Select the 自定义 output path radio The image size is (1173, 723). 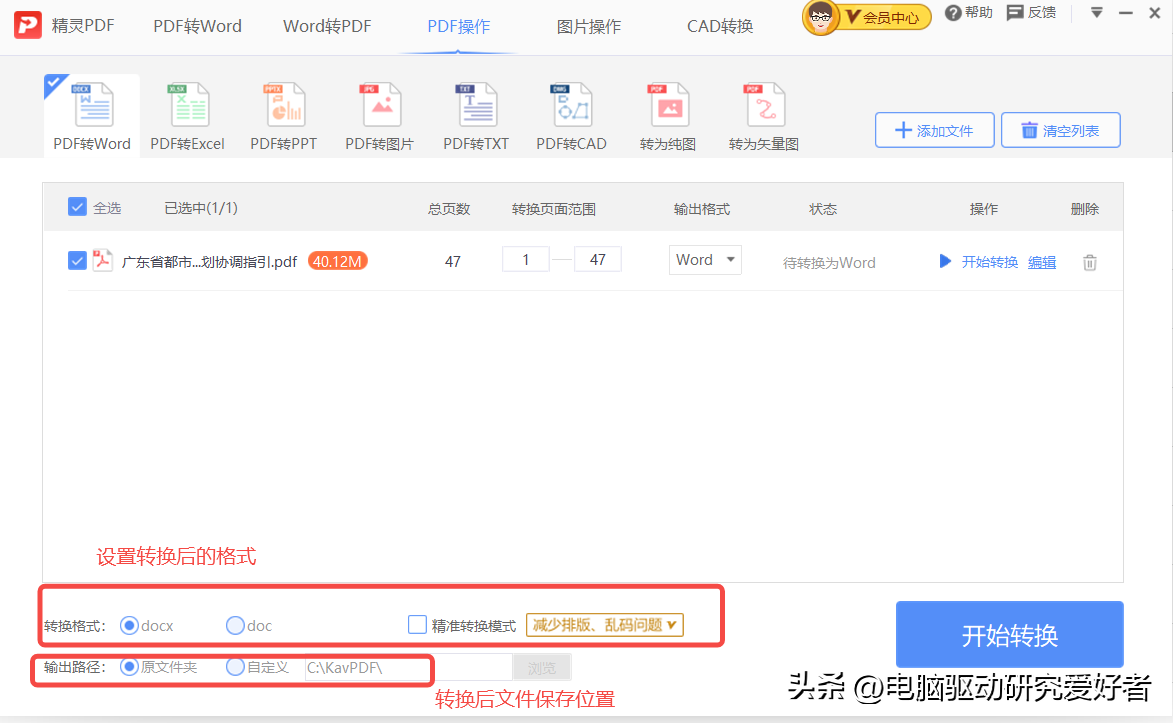(x=236, y=666)
